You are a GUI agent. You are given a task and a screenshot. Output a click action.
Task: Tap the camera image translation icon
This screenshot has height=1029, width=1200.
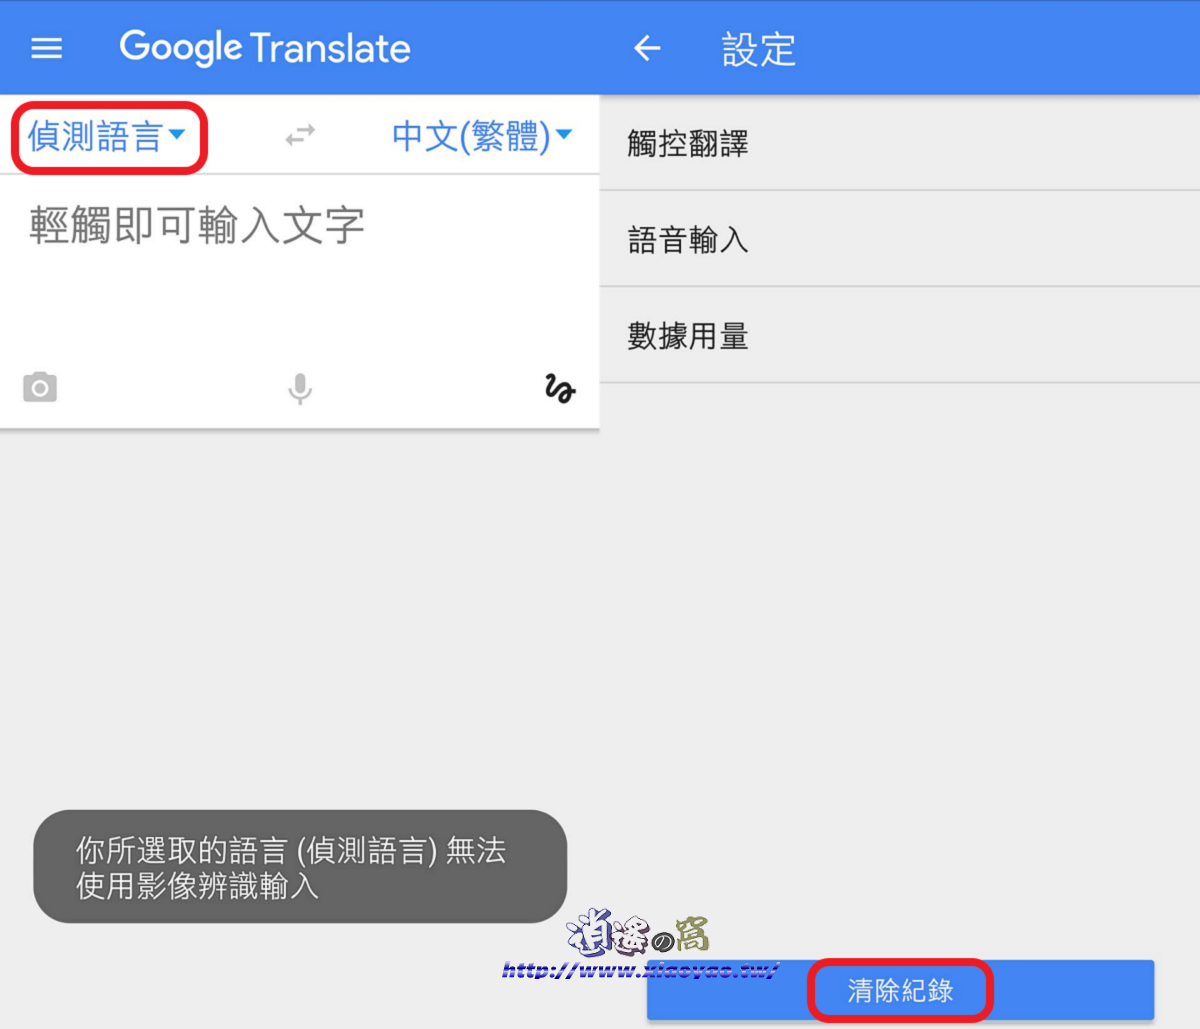point(40,387)
